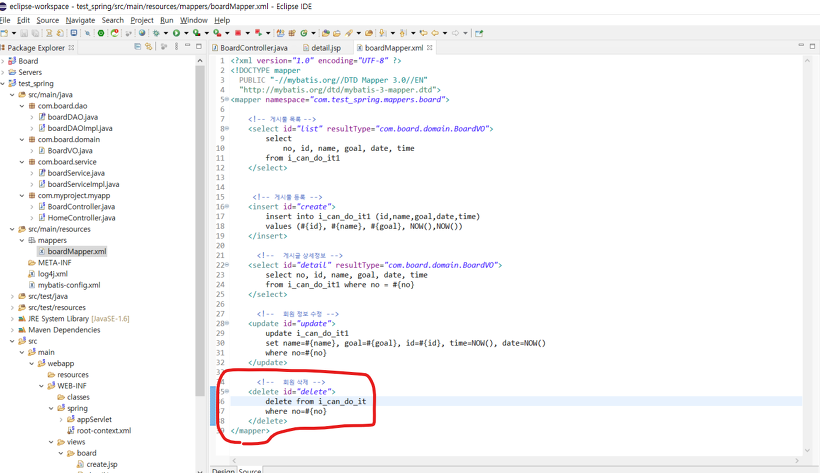Toggle fold marker on select detail line 22

227,265
